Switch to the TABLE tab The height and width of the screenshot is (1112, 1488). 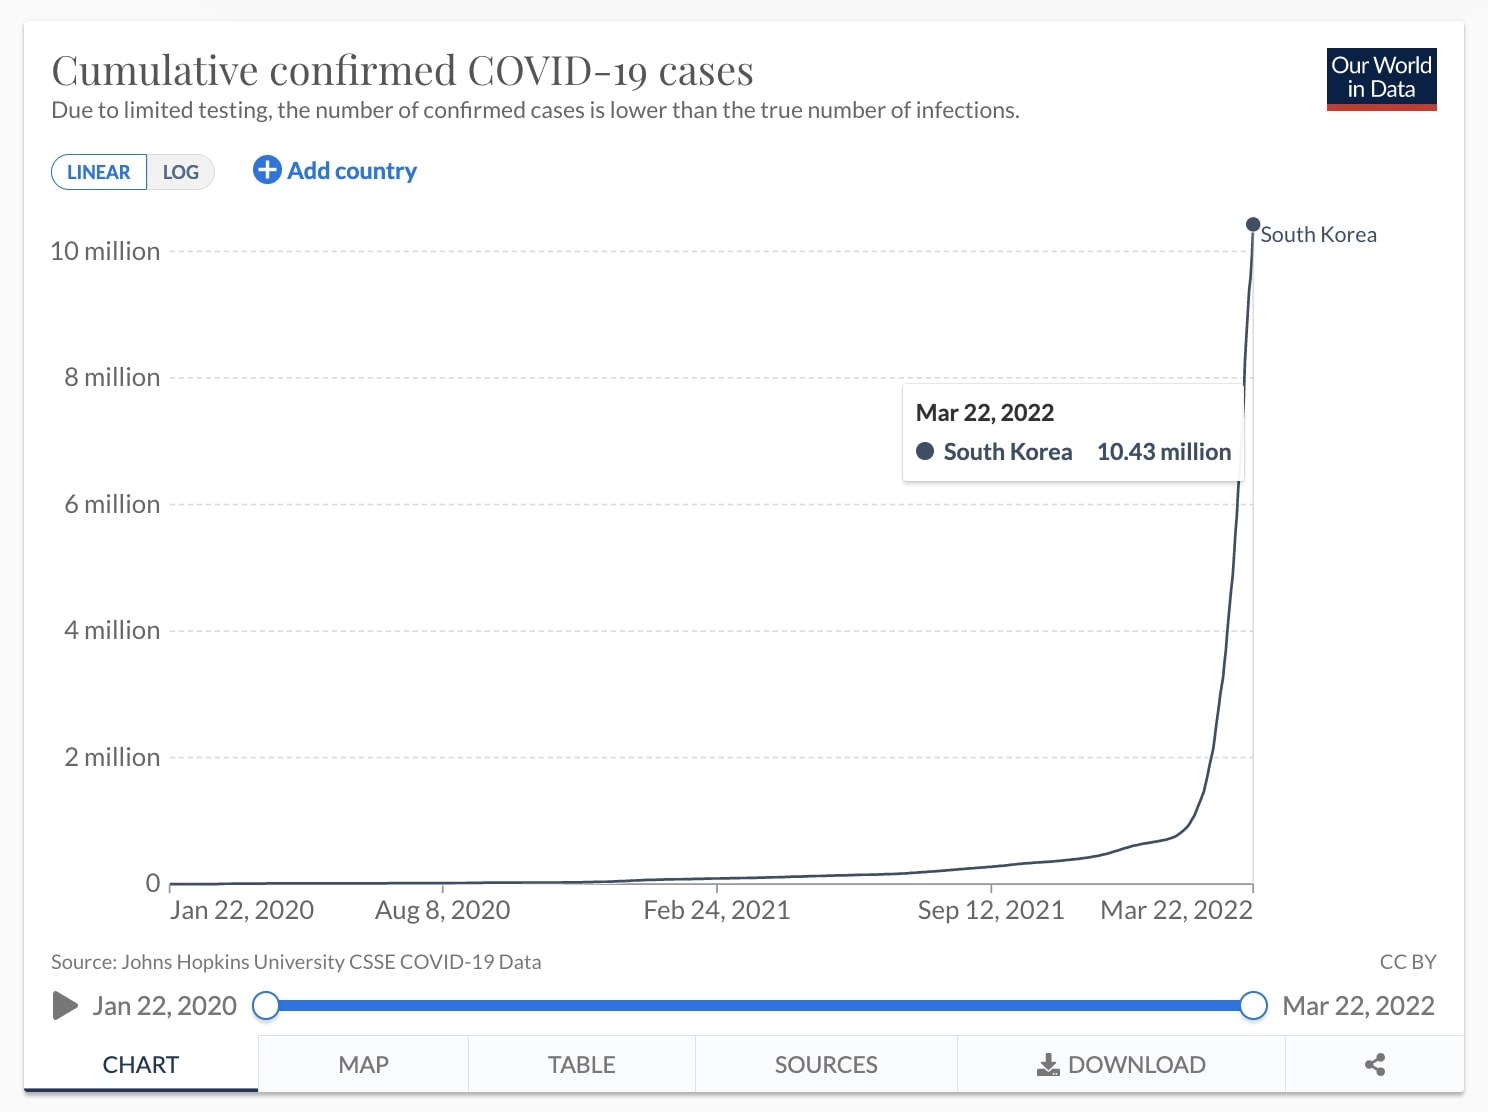point(581,1065)
